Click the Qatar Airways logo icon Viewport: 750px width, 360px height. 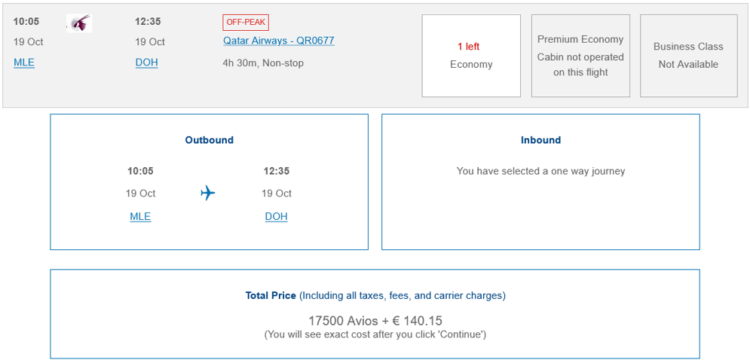pyautogui.click(x=79, y=22)
